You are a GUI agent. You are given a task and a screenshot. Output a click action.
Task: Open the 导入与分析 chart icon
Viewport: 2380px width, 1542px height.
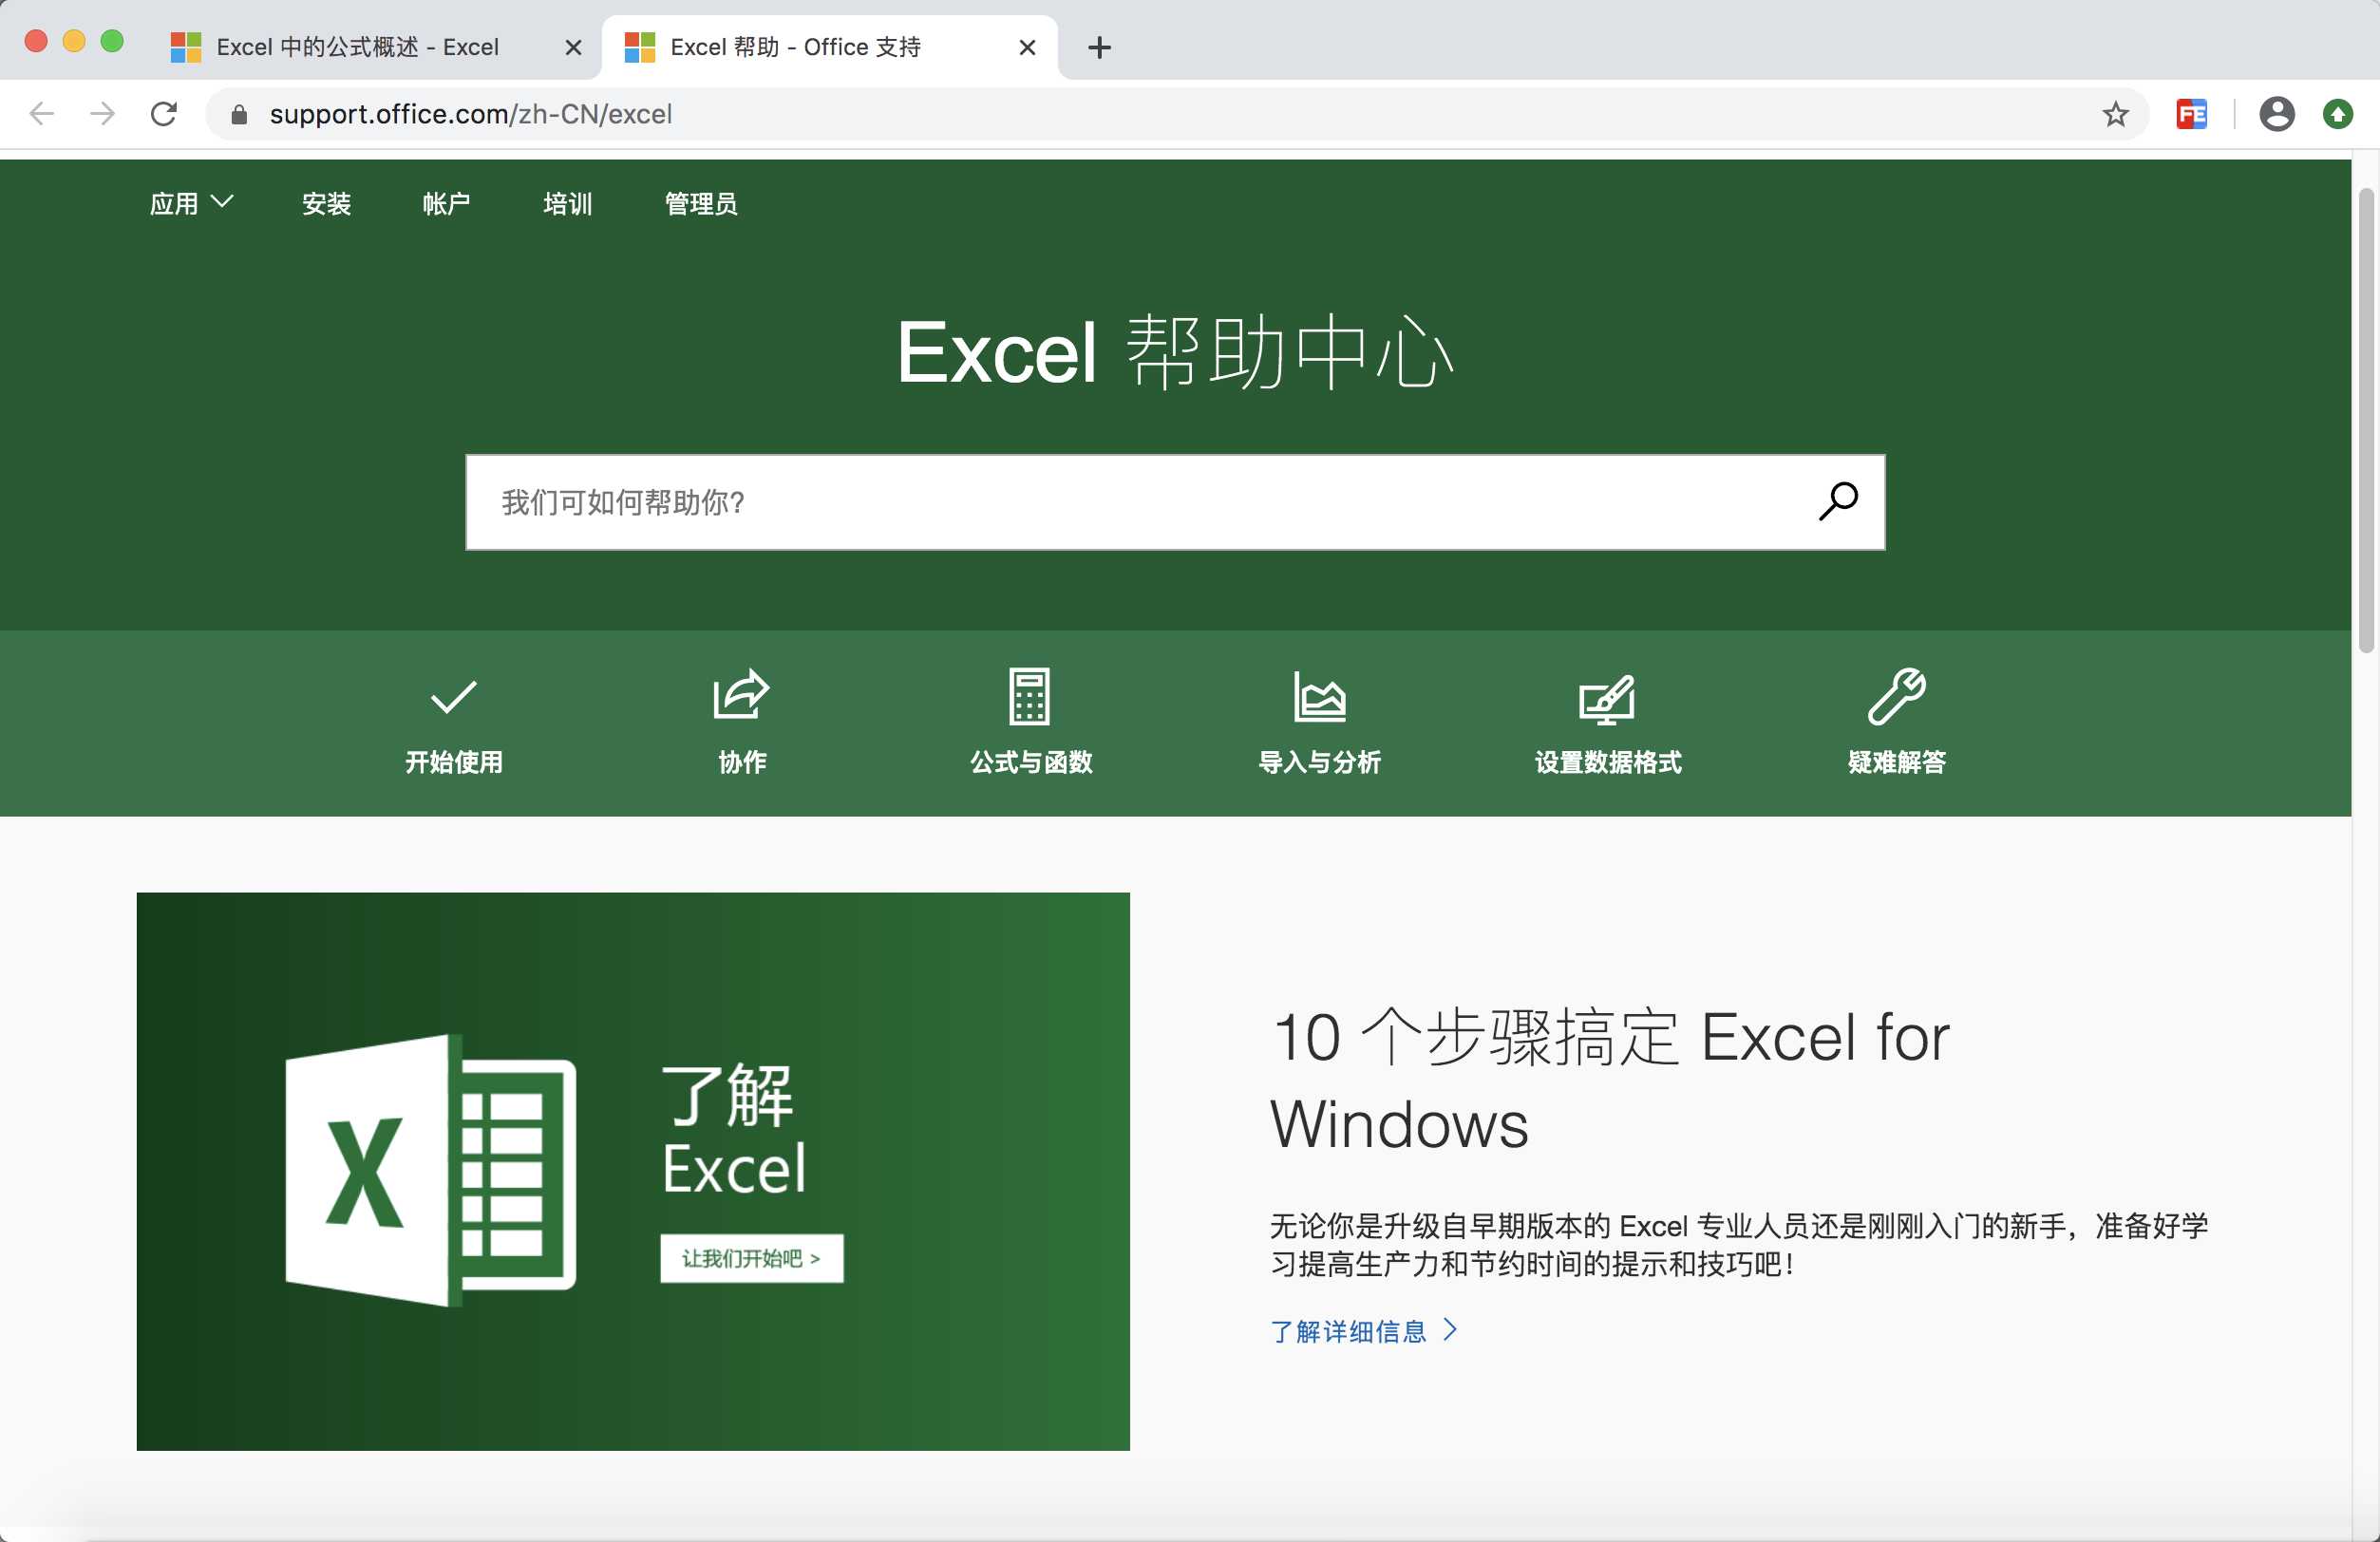(x=1319, y=696)
